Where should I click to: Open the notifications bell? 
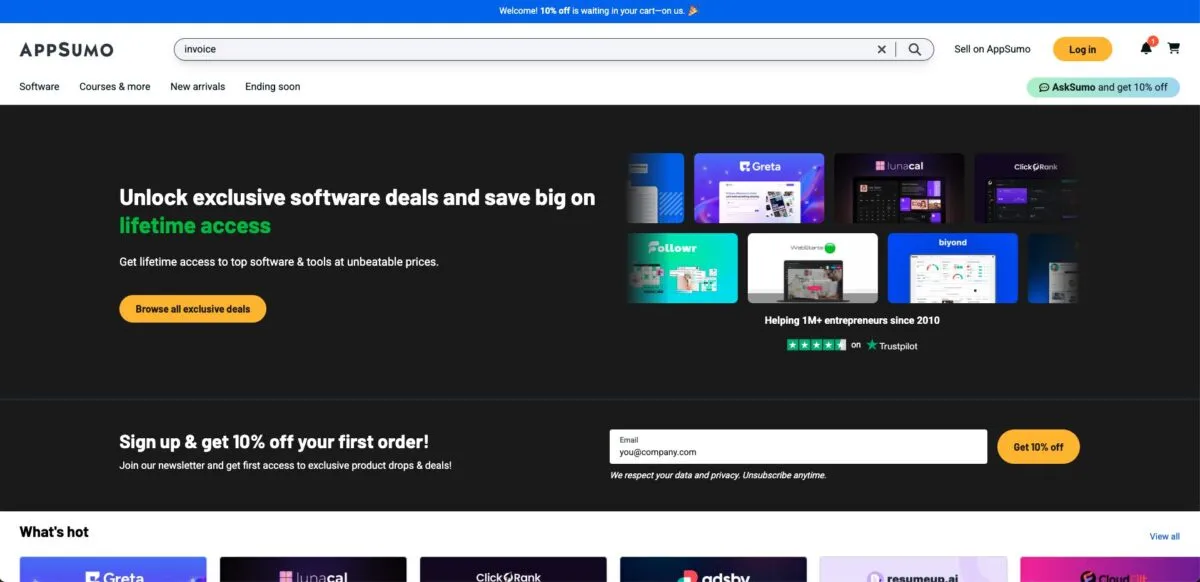click(1146, 49)
